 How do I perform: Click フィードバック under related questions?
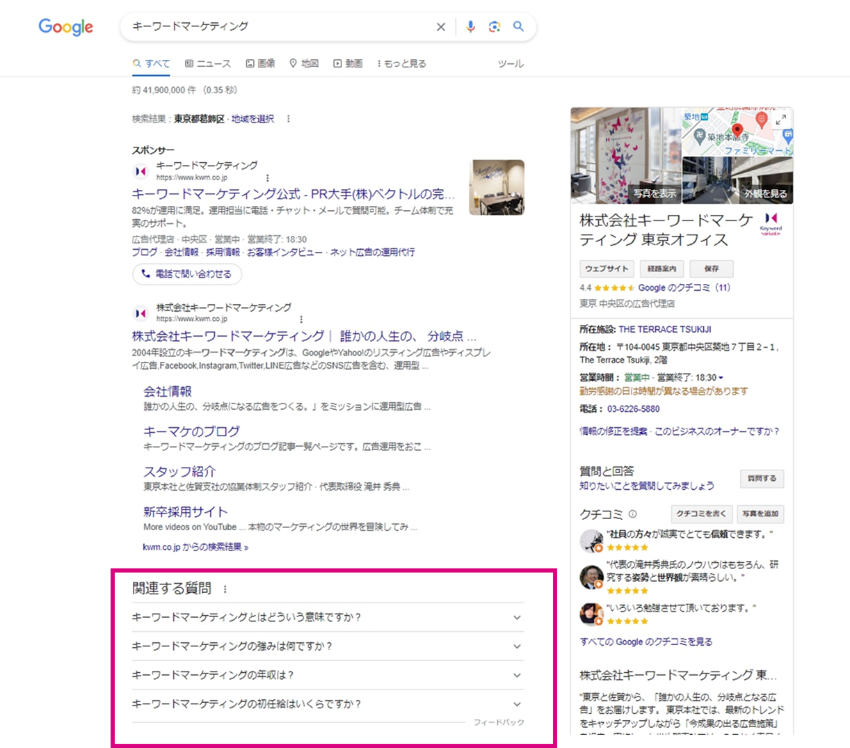(499, 723)
